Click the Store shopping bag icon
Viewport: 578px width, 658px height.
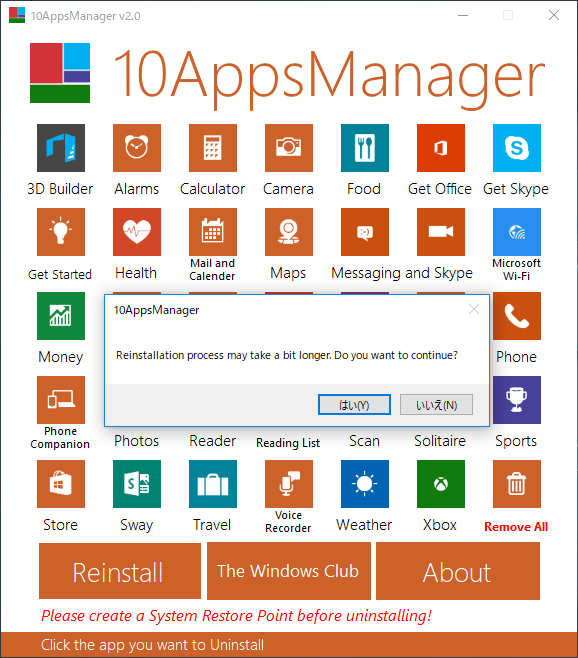pos(61,484)
